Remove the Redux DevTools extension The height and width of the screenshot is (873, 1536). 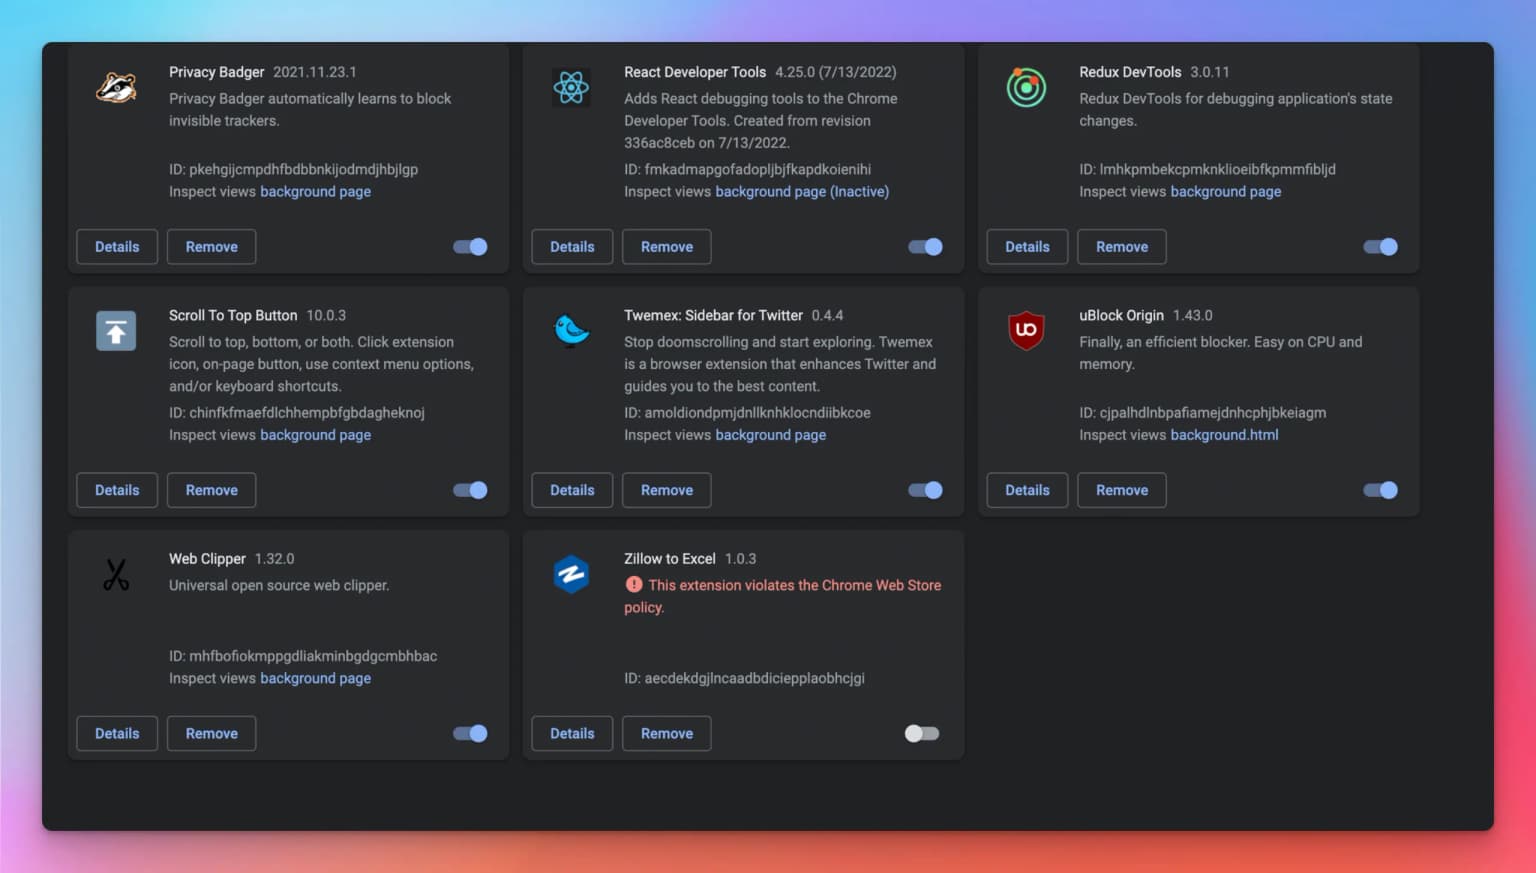coord(1122,247)
